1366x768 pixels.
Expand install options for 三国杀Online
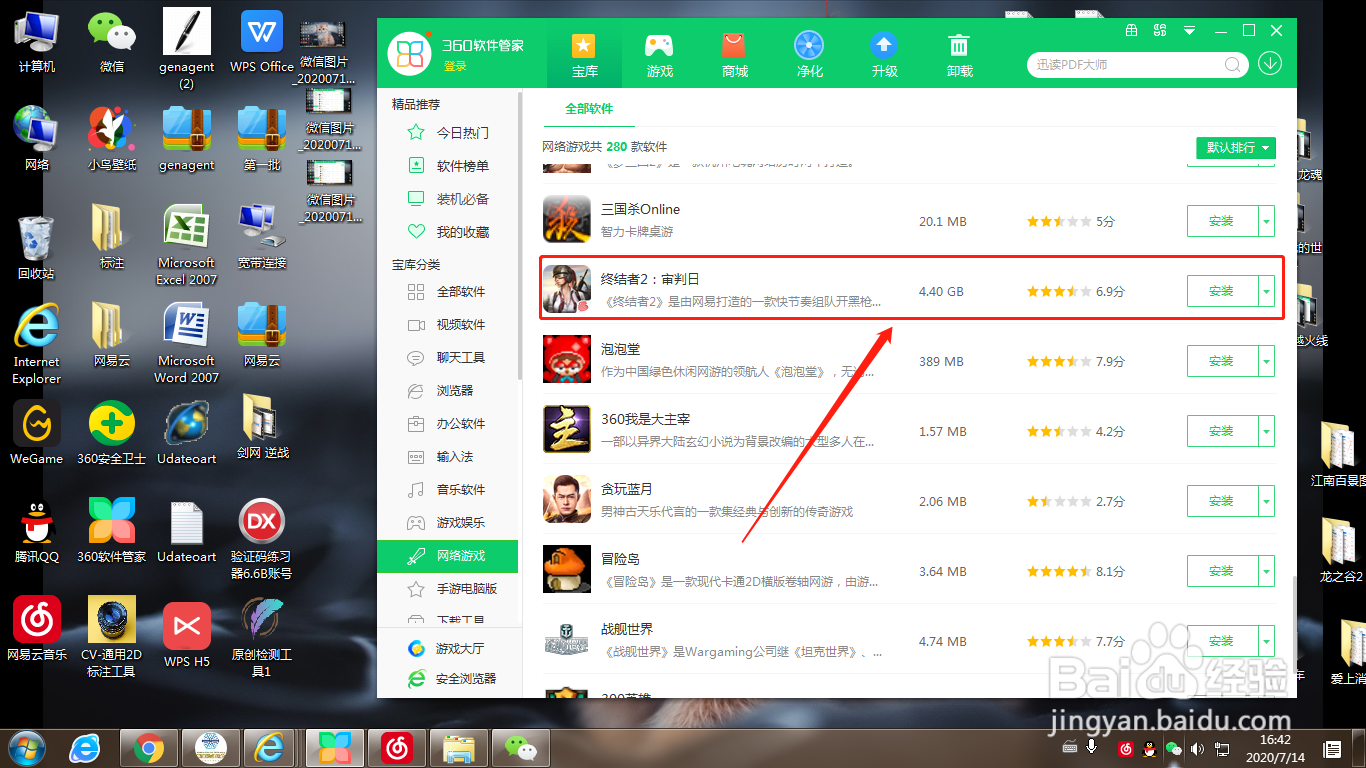tap(1267, 221)
